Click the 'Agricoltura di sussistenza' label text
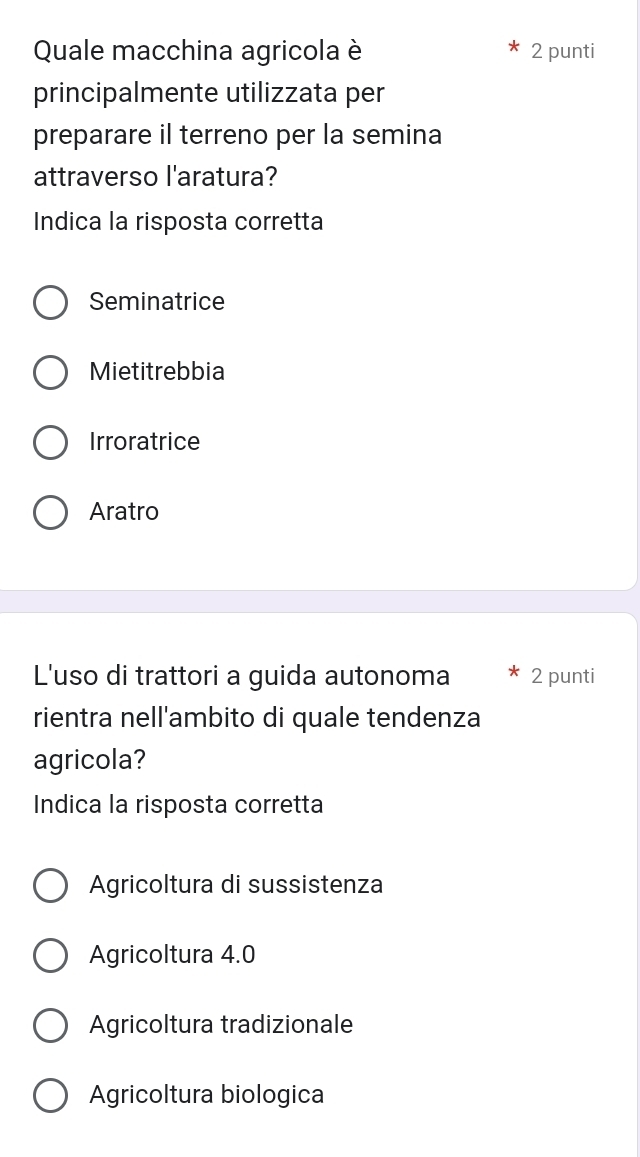The height and width of the screenshot is (1157, 640). [x=236, y=885]
